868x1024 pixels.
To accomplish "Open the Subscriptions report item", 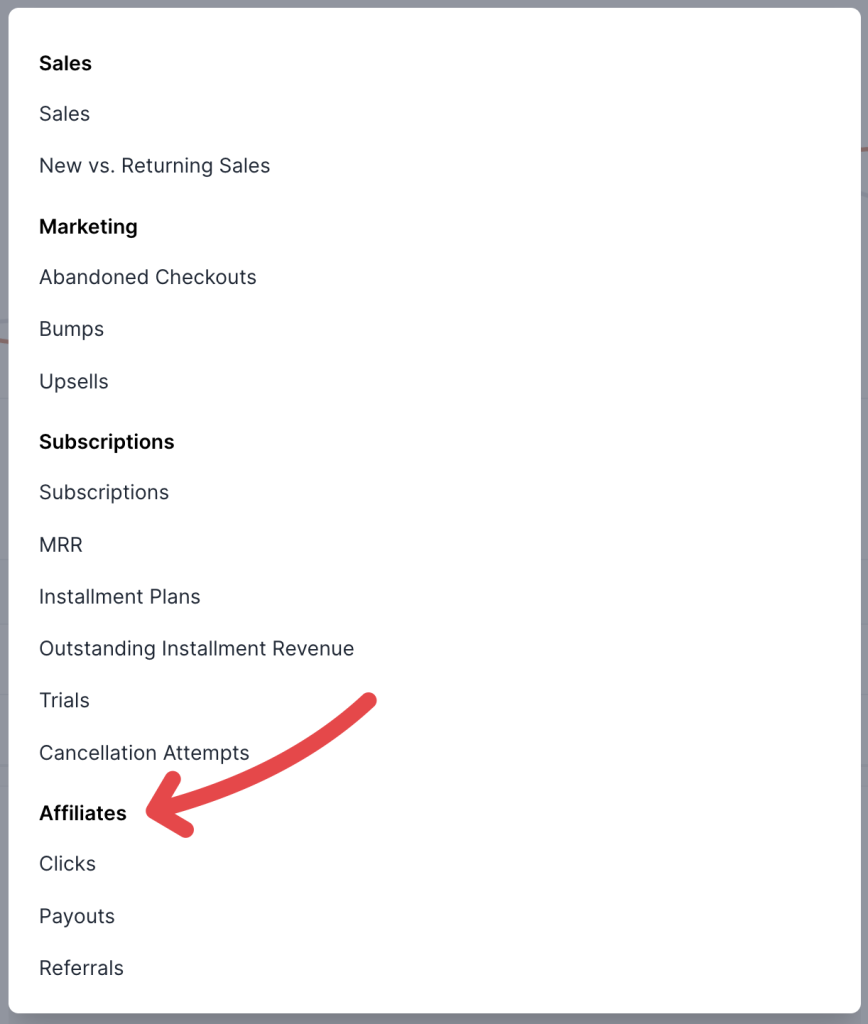I will 104,493.
